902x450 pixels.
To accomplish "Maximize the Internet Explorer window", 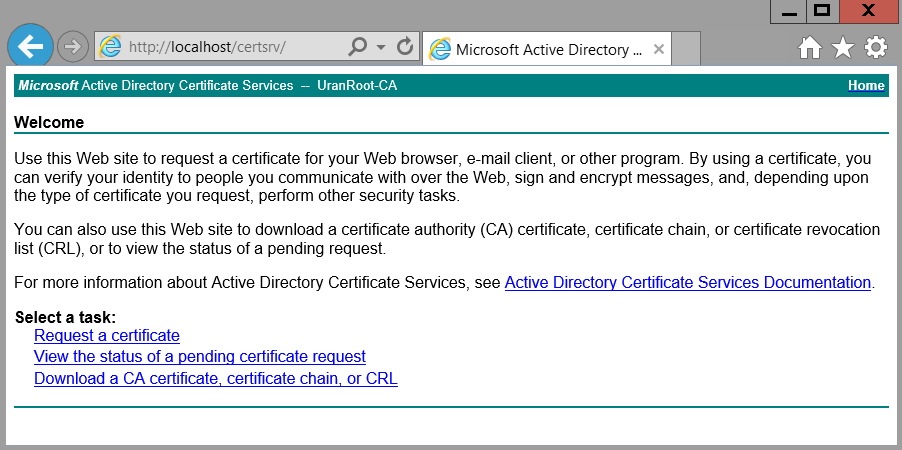I will [x=823, y=12].
